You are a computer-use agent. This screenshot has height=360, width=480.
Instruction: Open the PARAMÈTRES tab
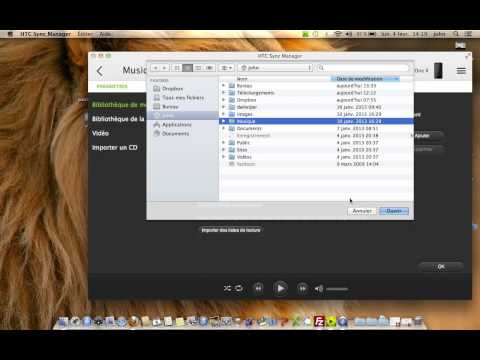112,86
